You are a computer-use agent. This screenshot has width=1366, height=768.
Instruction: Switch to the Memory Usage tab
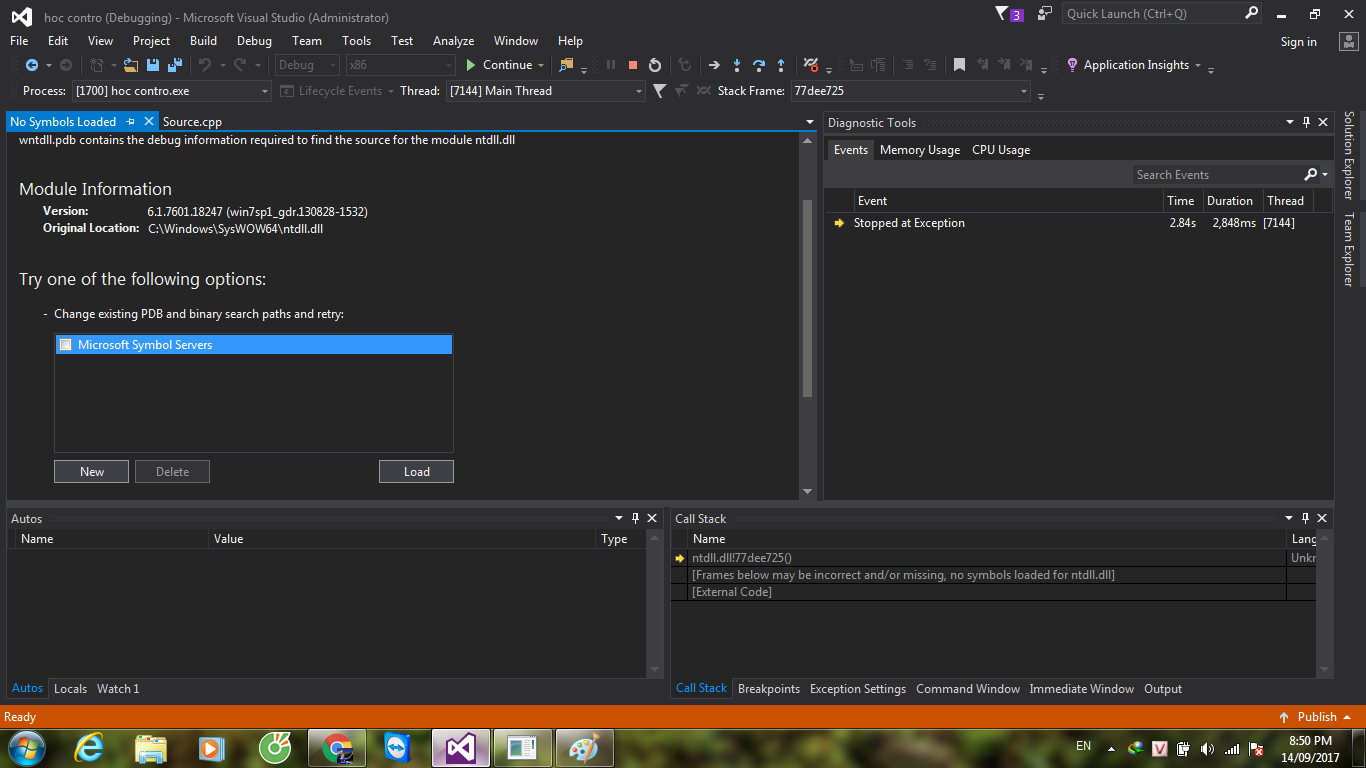tap(920, 150)
